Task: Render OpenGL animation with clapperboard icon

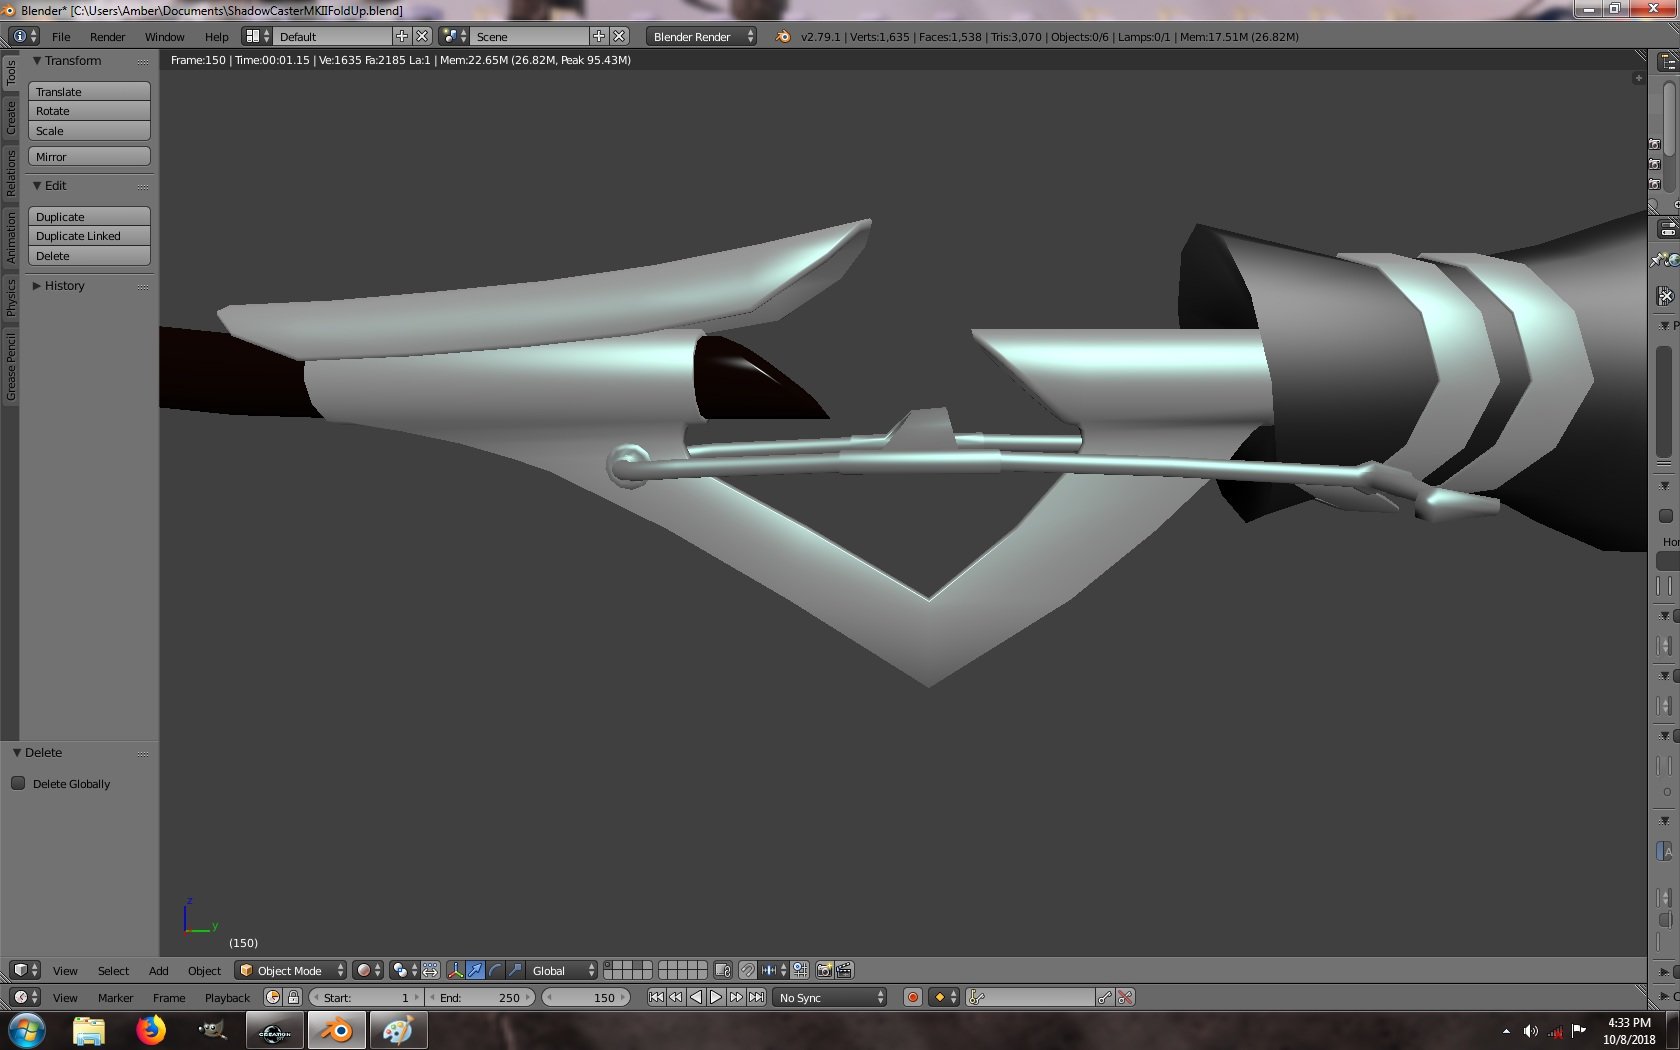Action: click(x=844, y=970)
